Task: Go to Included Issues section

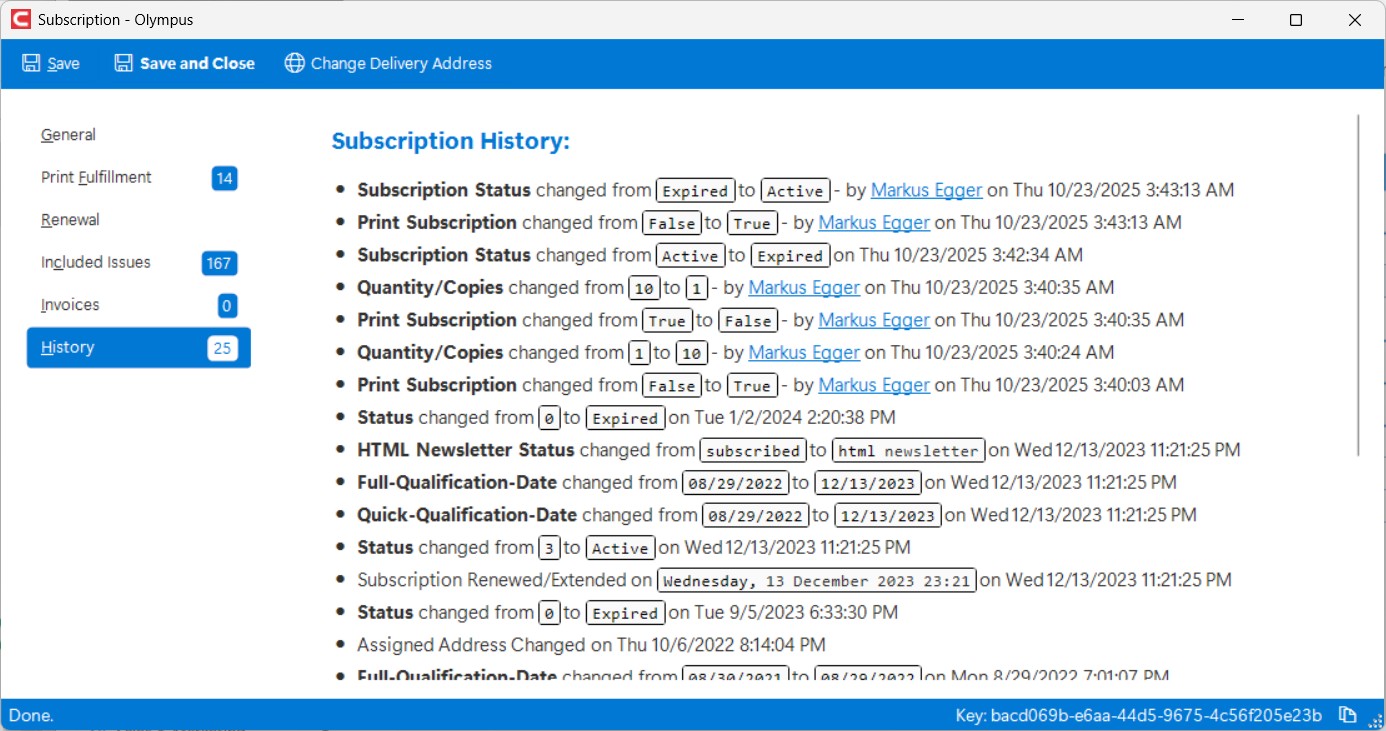Action: (x=96, y=262)
